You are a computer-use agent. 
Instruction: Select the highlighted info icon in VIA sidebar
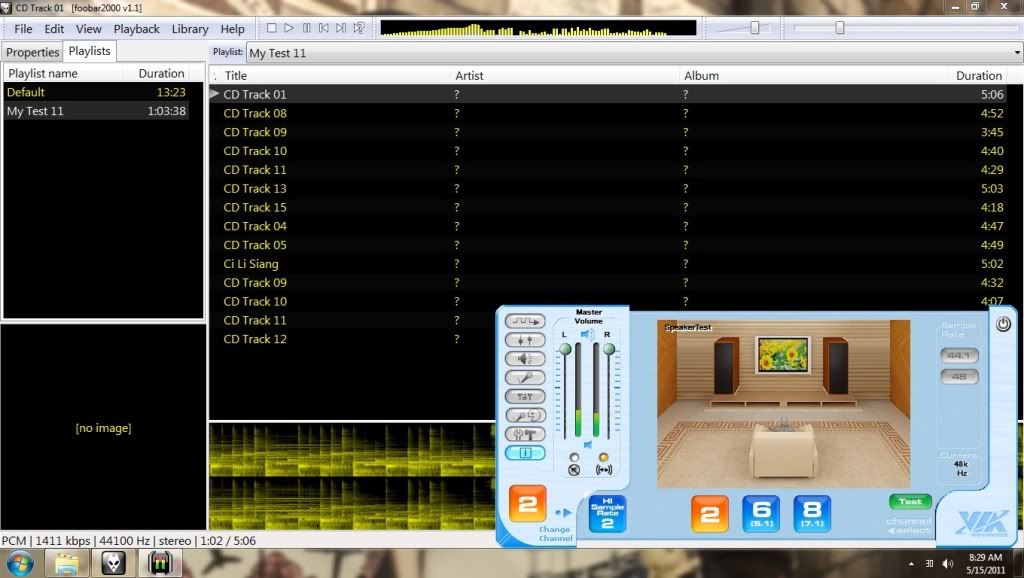tap(525, 453)
